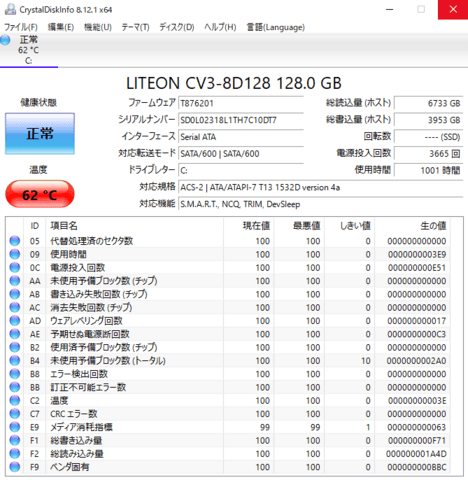
Task: Click the red 62 °C temperature button
Action: [x=40, y=195]
